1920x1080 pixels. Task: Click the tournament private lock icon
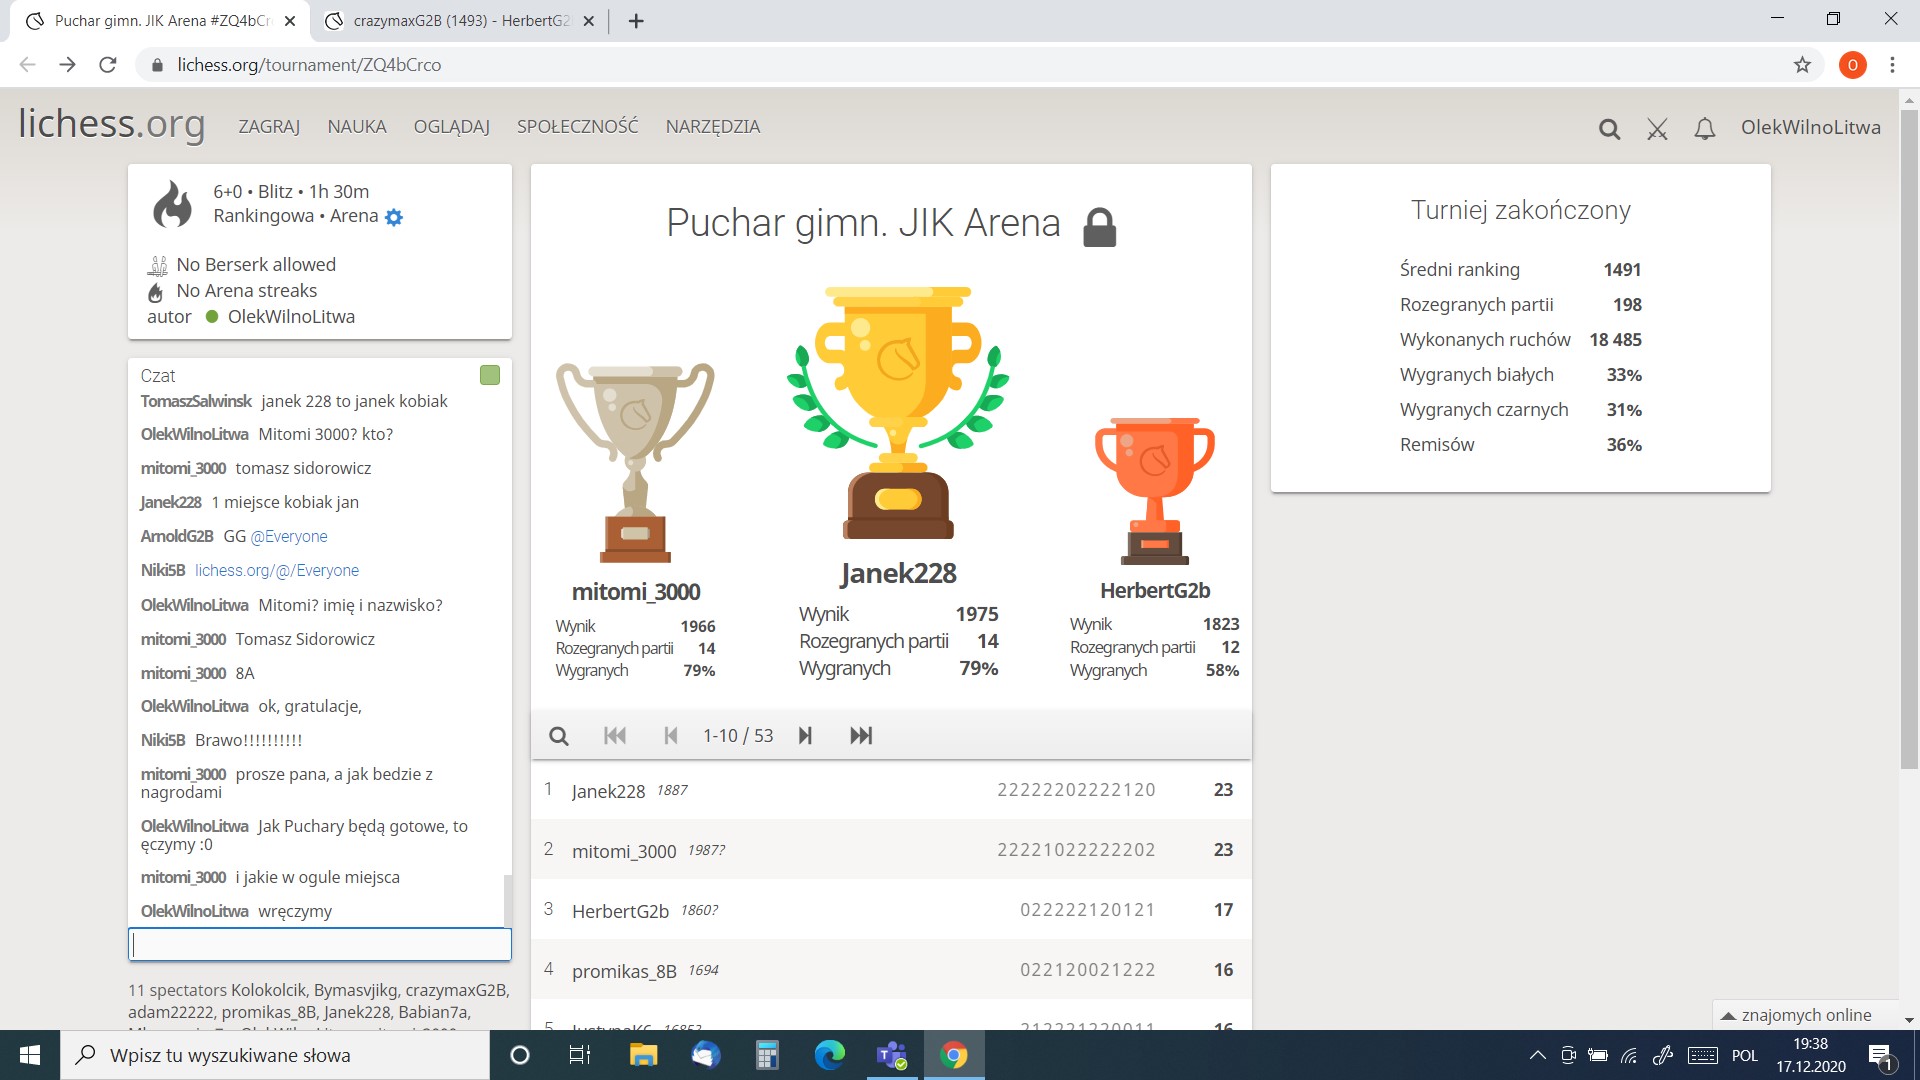click(x=1099, y=227)
